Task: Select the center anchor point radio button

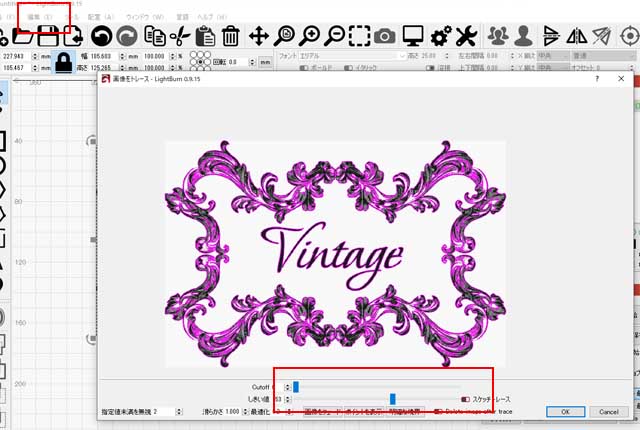Action: point(200,62)
